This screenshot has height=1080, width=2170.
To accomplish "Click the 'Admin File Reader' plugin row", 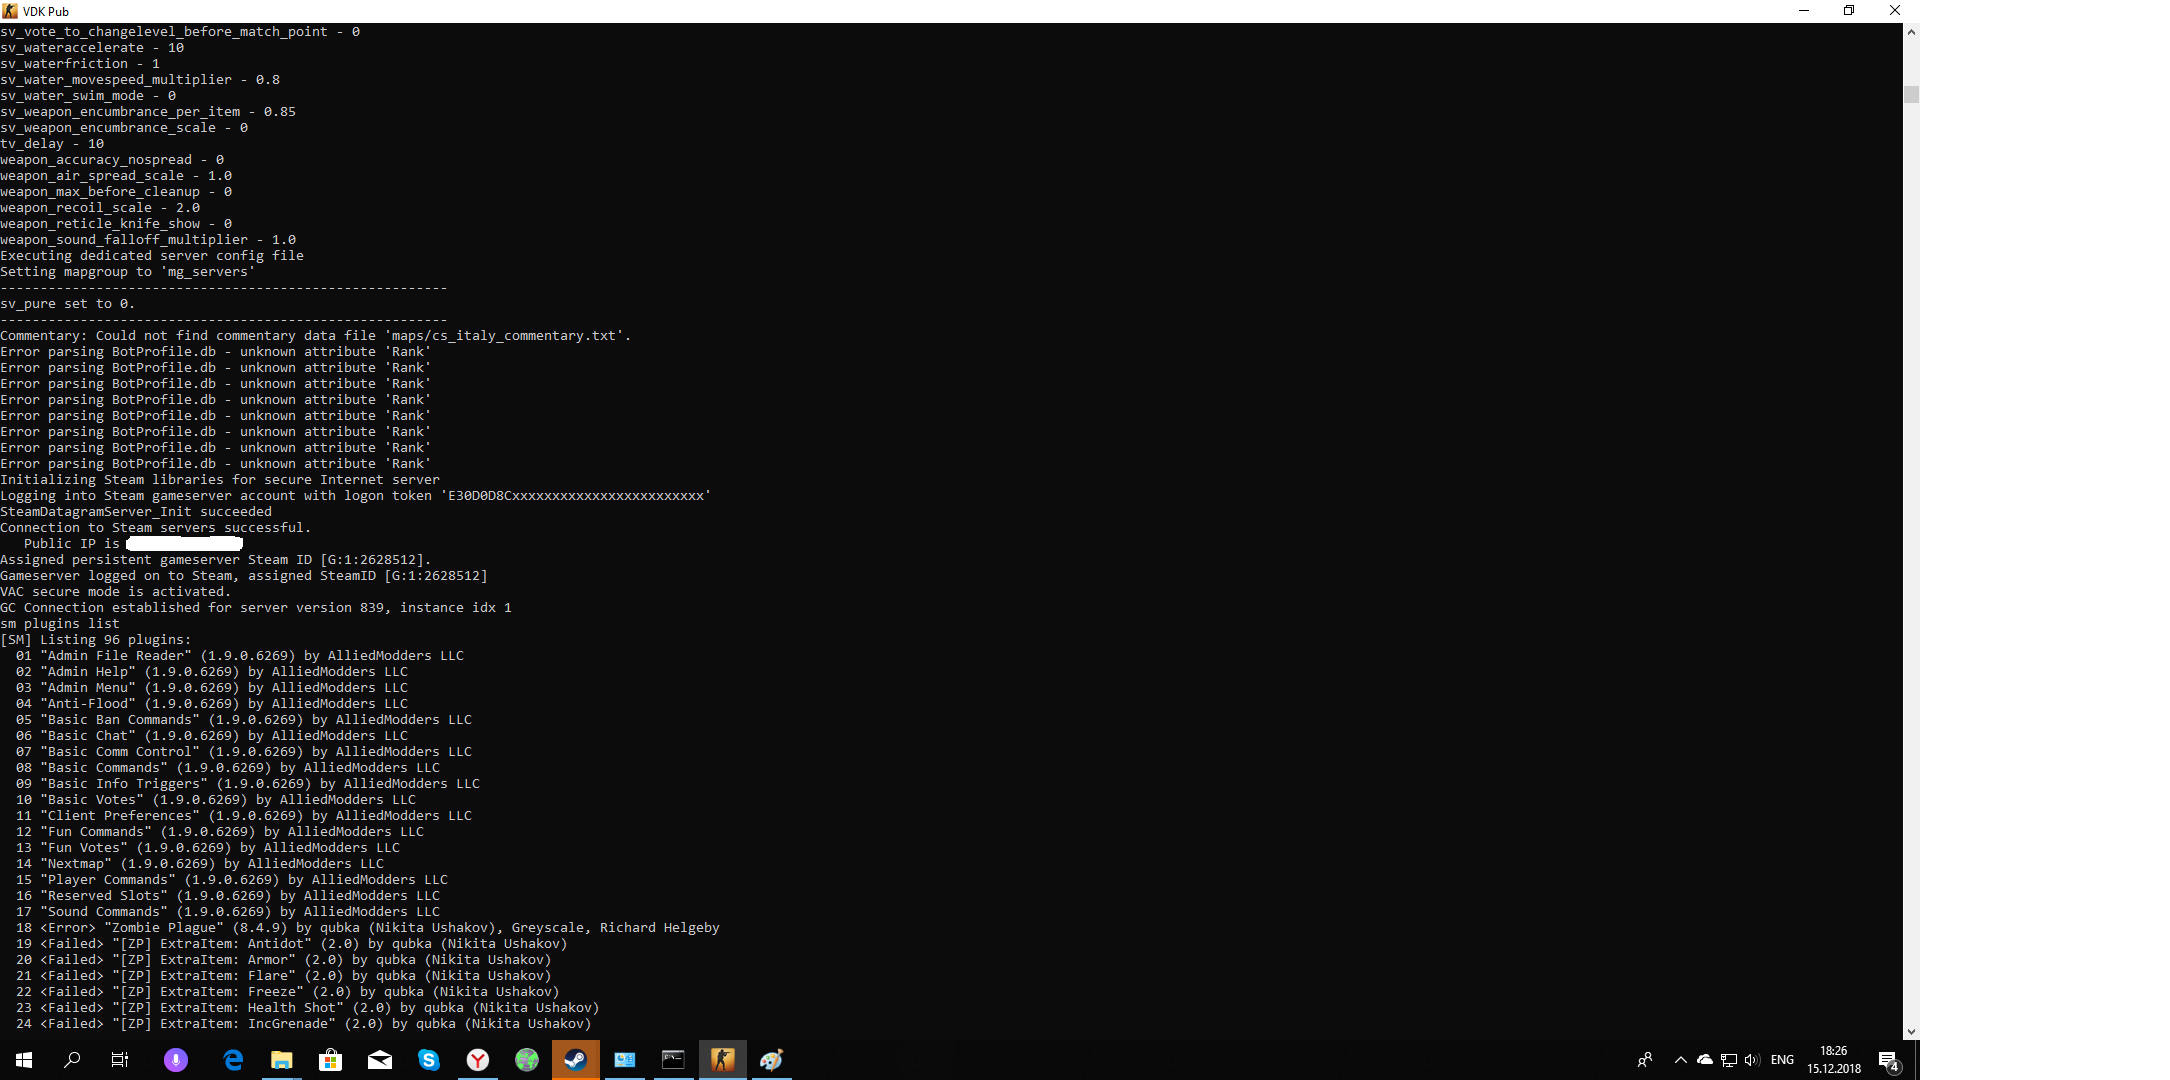I will point(240,656).
